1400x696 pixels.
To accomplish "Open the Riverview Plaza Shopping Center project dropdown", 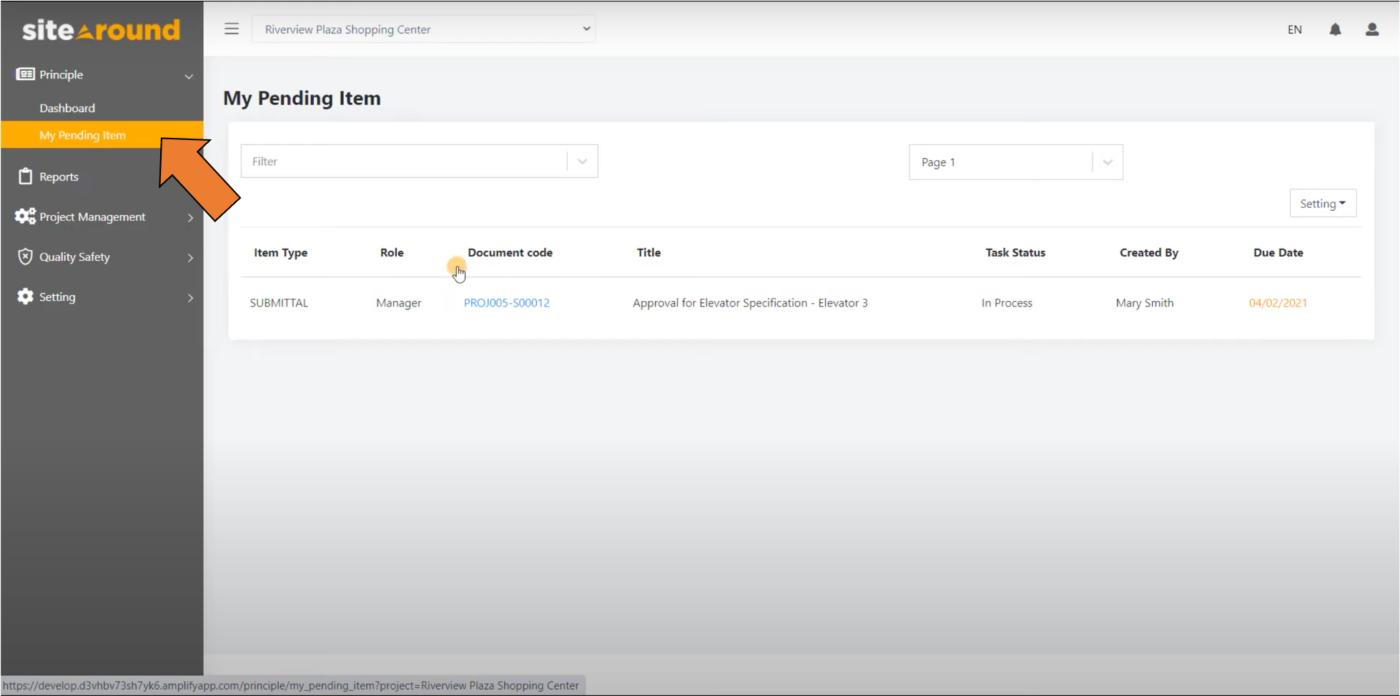I will pos(423,29).
